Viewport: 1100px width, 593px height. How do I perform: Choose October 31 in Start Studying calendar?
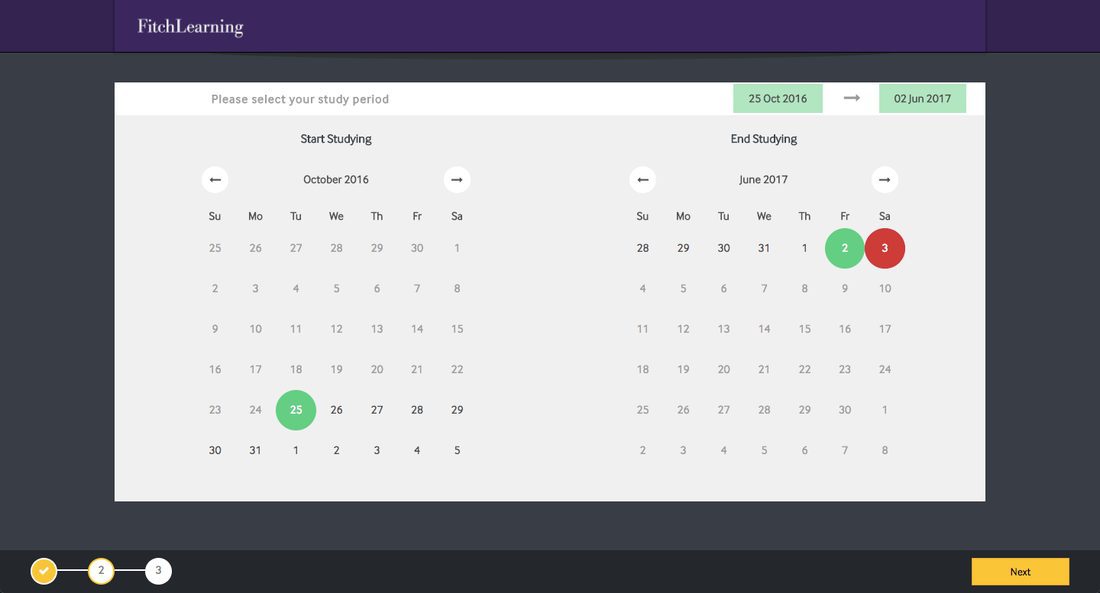pyautogui.click(x=256, y=451)
